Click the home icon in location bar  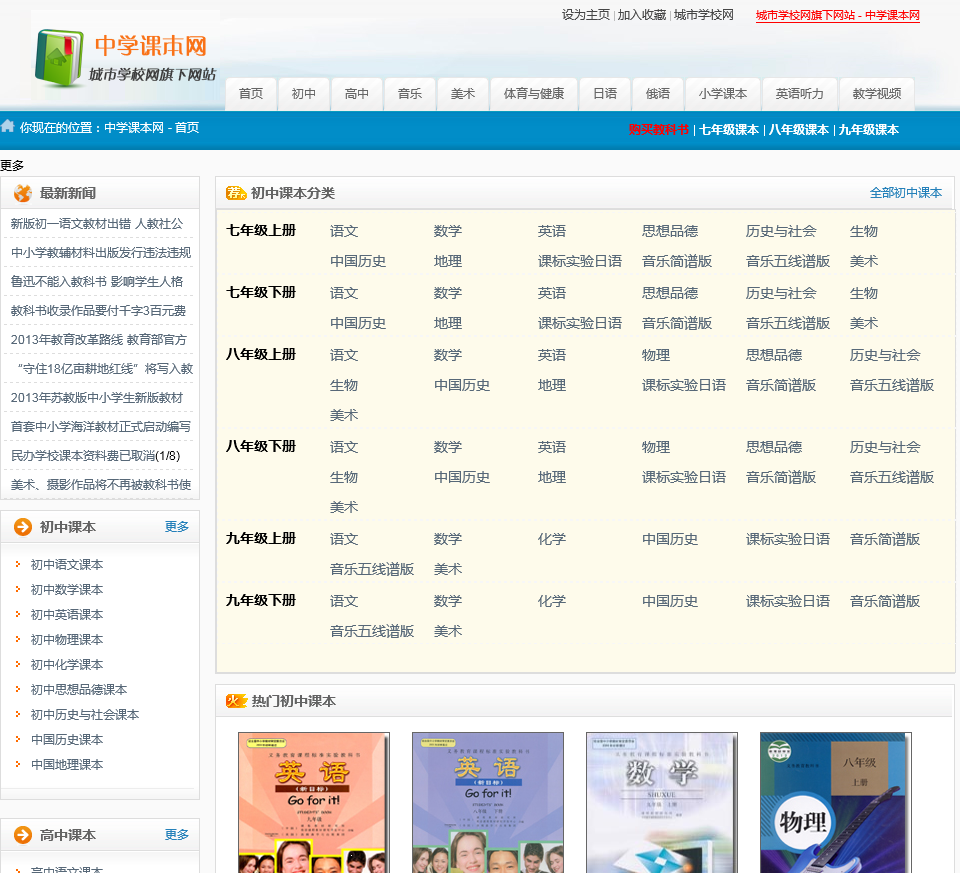8,126
